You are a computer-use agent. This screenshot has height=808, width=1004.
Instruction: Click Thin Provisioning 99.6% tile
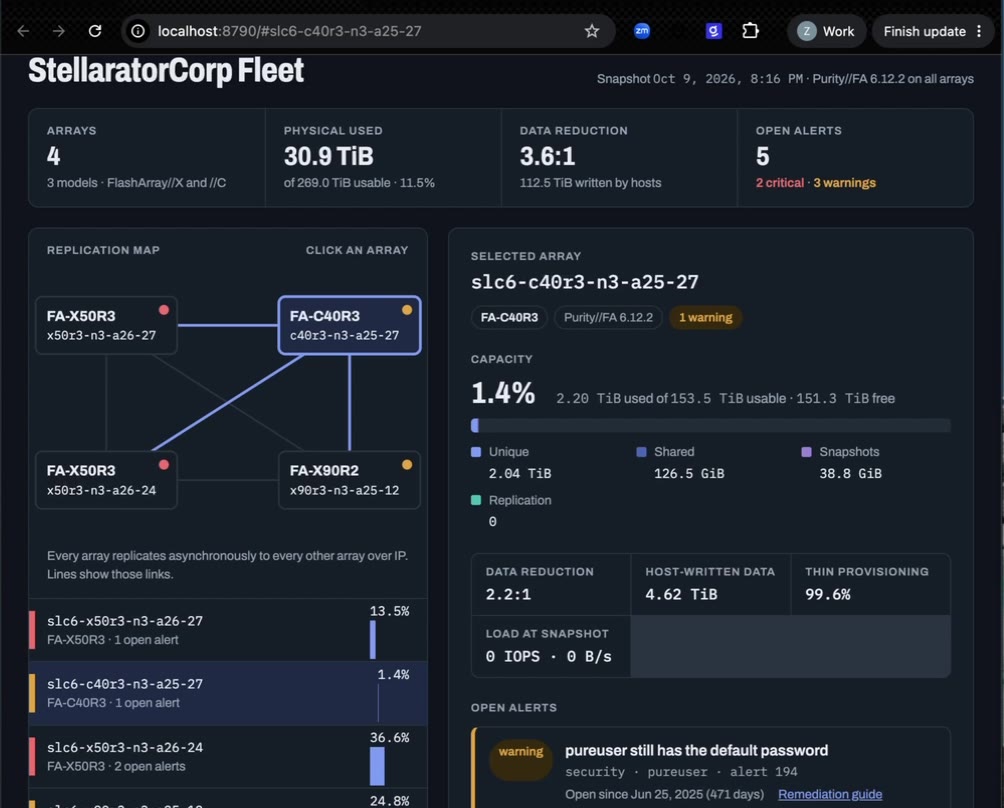tap(870, 585)
